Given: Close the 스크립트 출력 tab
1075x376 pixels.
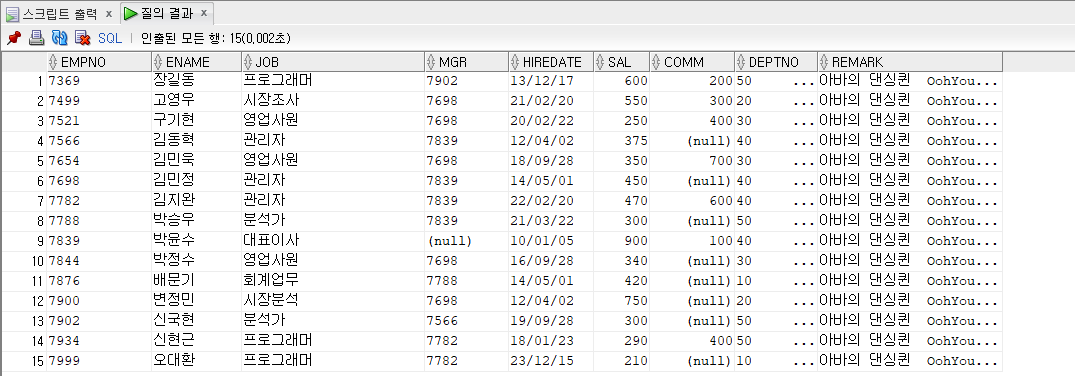Looking at the screenshot, I should coord(109,14).
